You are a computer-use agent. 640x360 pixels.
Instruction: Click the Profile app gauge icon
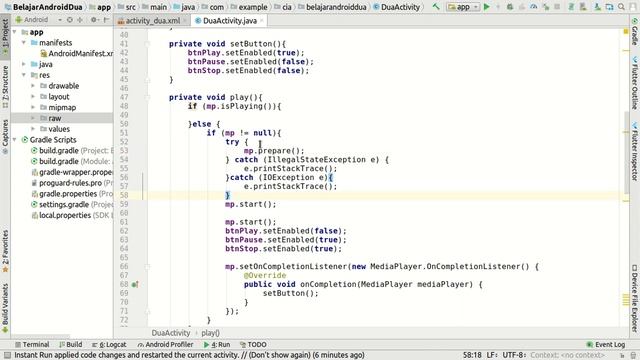tap(533, 7)
